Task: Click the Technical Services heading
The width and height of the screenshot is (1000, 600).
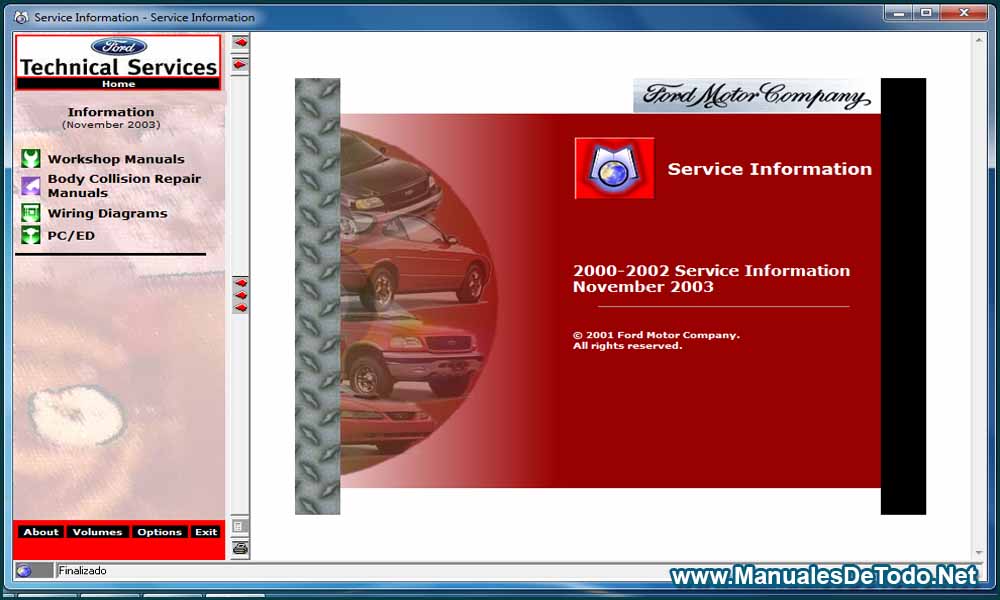Action: pos(119,67)
